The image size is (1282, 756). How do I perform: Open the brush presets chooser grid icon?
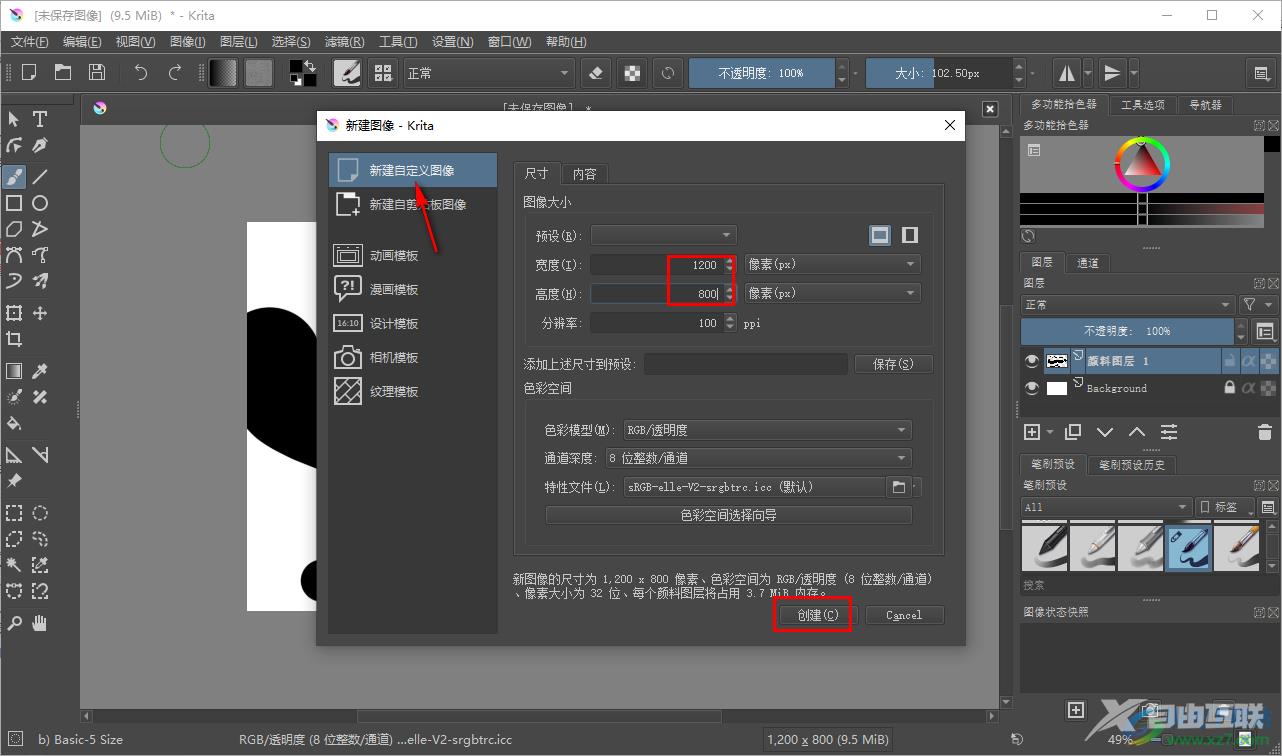(382, 73)
